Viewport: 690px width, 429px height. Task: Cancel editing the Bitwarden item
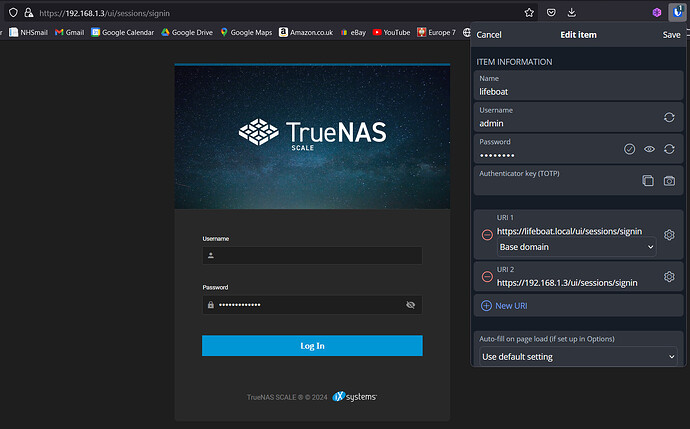488,35
